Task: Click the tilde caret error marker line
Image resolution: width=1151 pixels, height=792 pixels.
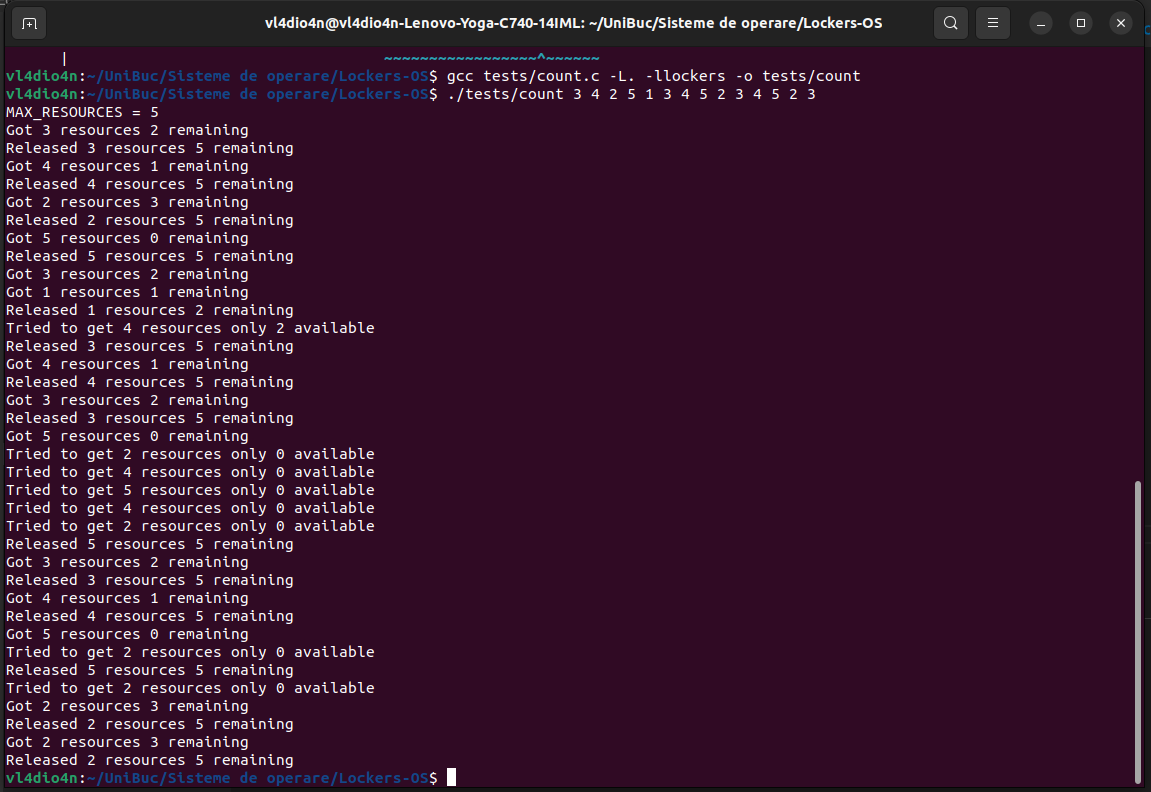Action: [x=492, y=58]
